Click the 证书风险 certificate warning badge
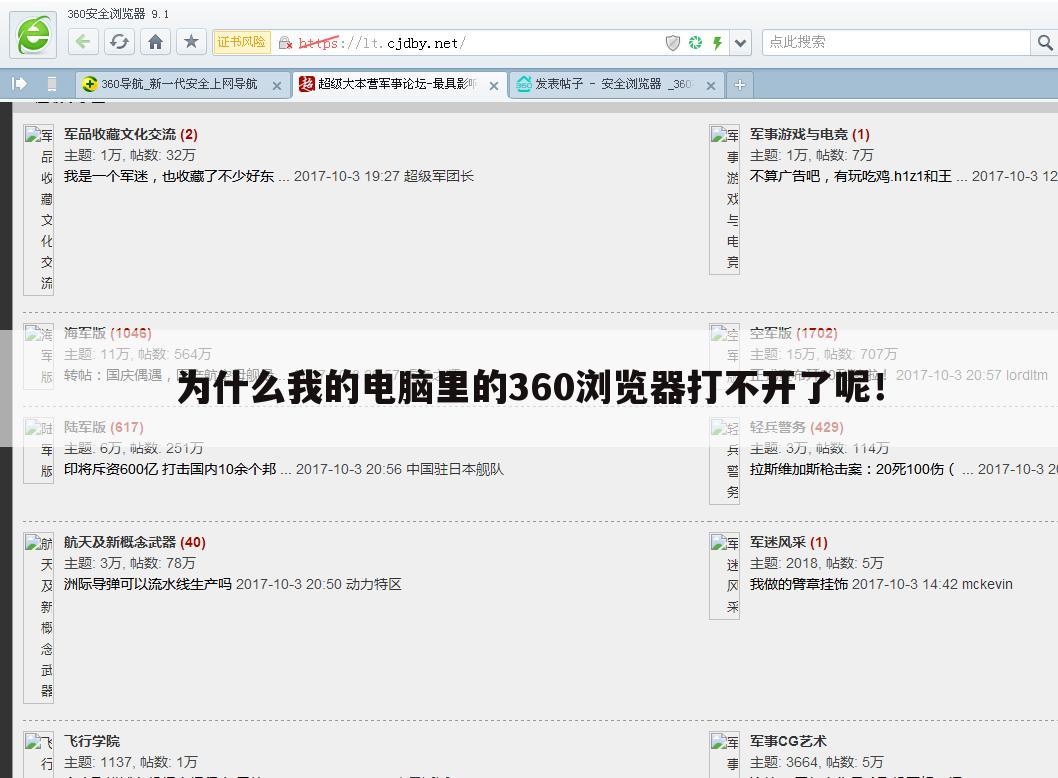Screen dimensions: 1058x778 pyautogui.click(x=242, y=42)
